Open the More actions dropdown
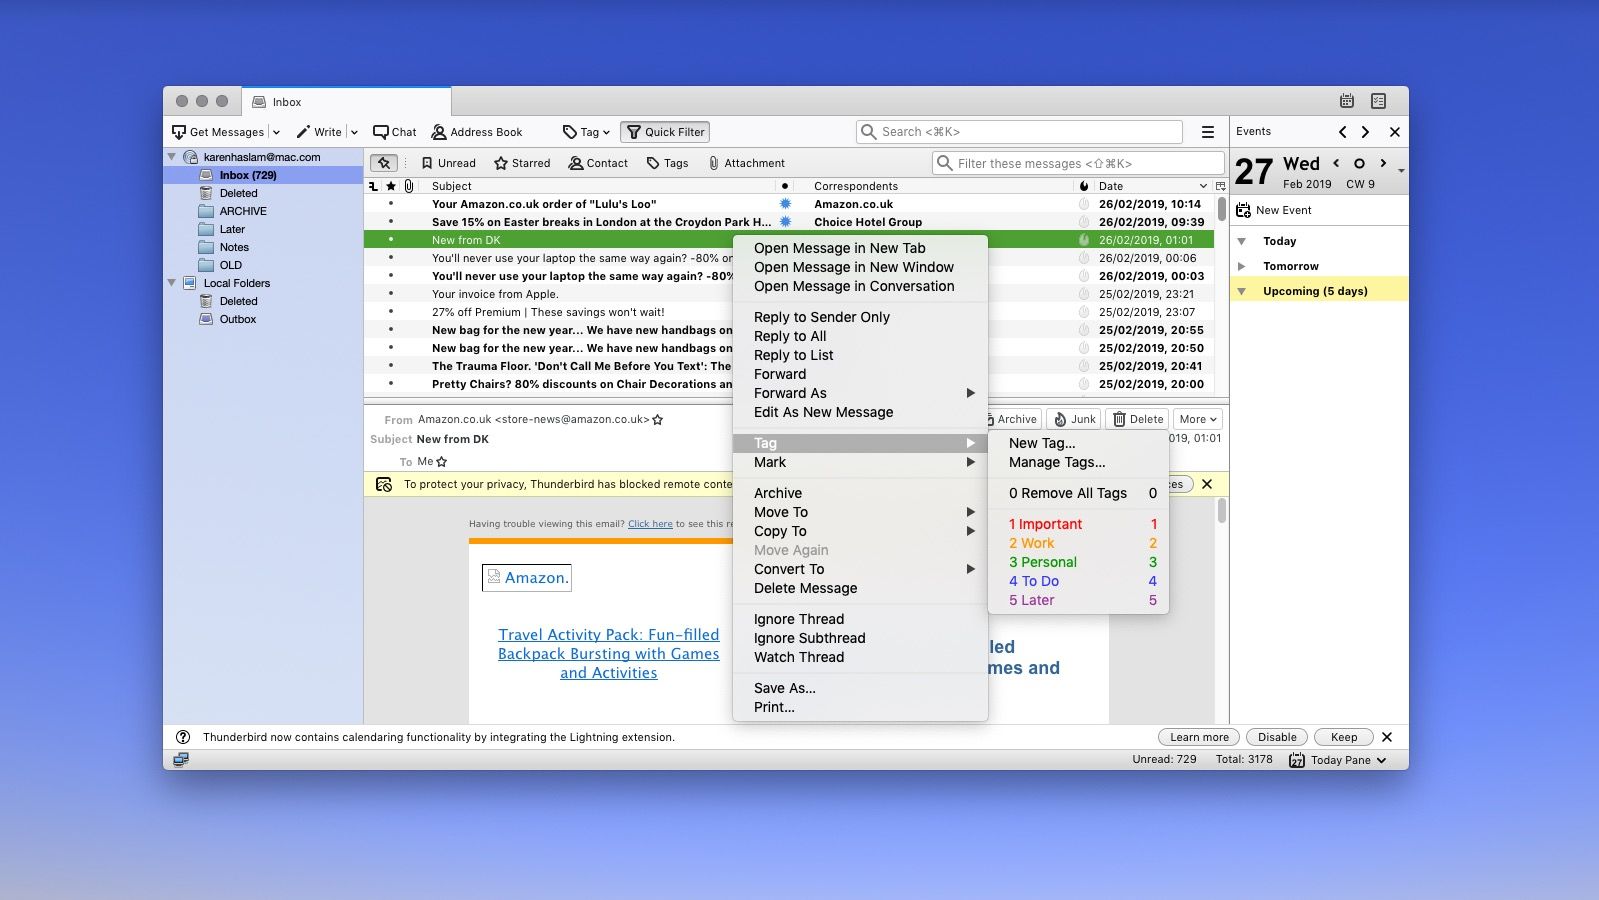Viewport: 1599px width, 900px height. click(1198, 419)
